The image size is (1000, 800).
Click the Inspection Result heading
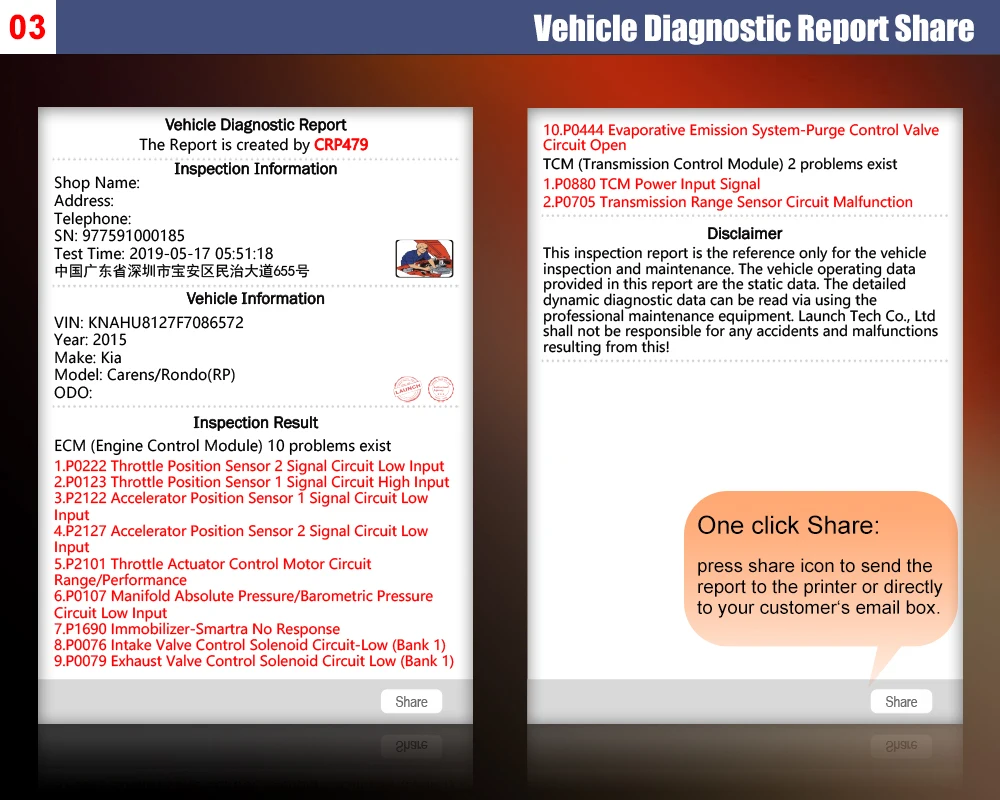[255, 423]
